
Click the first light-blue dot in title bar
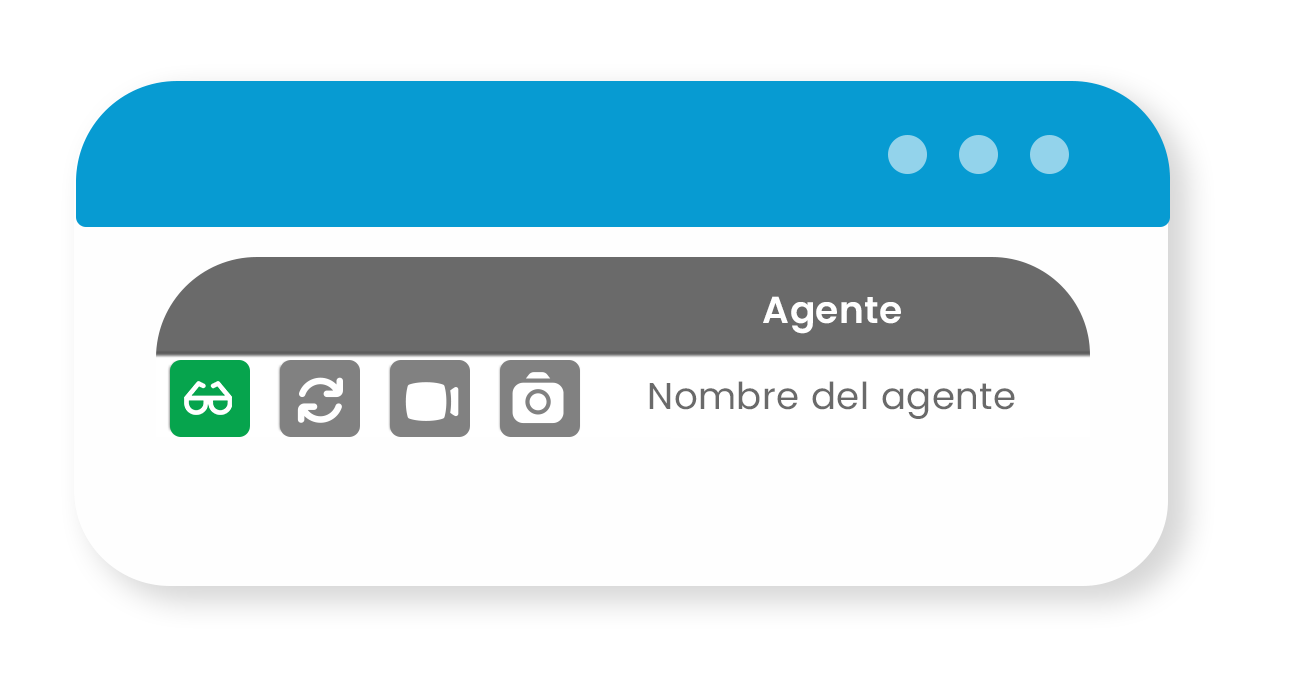[907, 154]
